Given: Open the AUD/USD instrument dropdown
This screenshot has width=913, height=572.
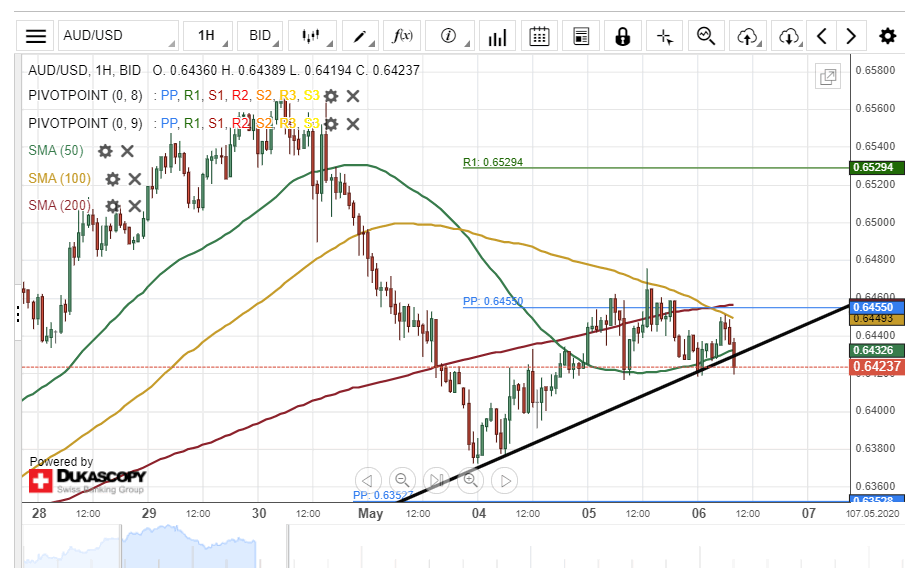Looking at the screenshot, I should pos(118,36).
